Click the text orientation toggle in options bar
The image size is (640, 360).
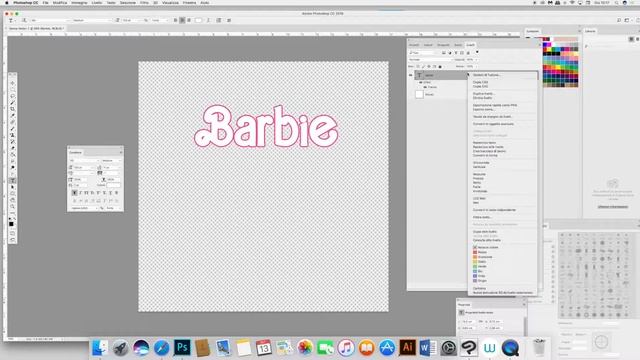click(x=24, y=20)
